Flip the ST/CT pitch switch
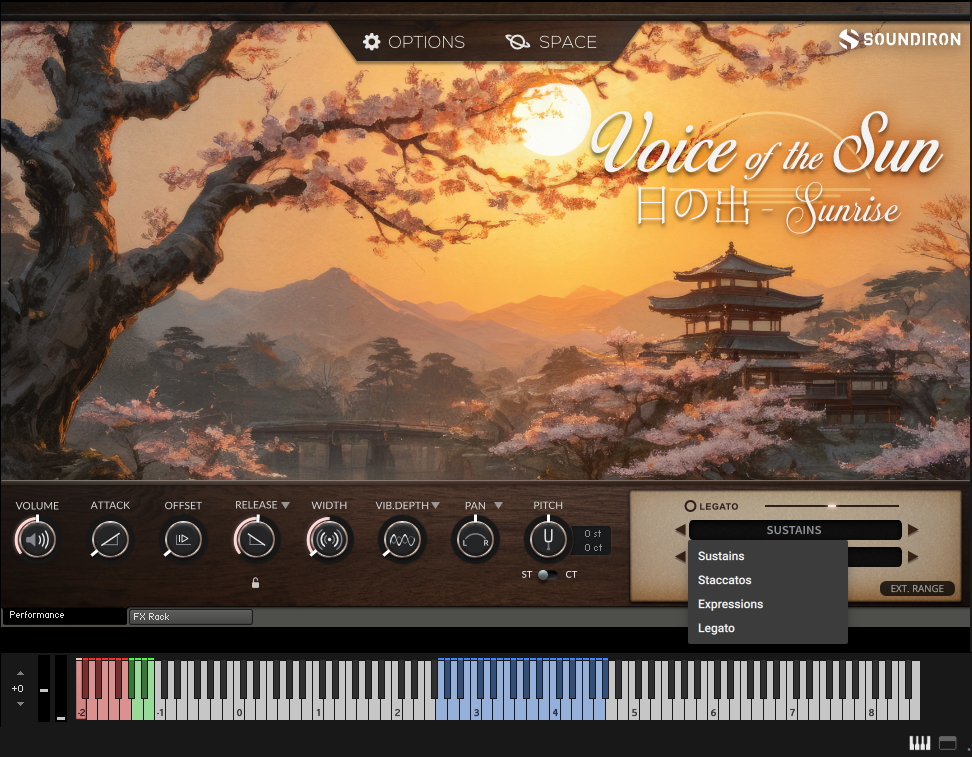Image resolution: width=972 pixels, height=757 pixels. pos(547,575)
